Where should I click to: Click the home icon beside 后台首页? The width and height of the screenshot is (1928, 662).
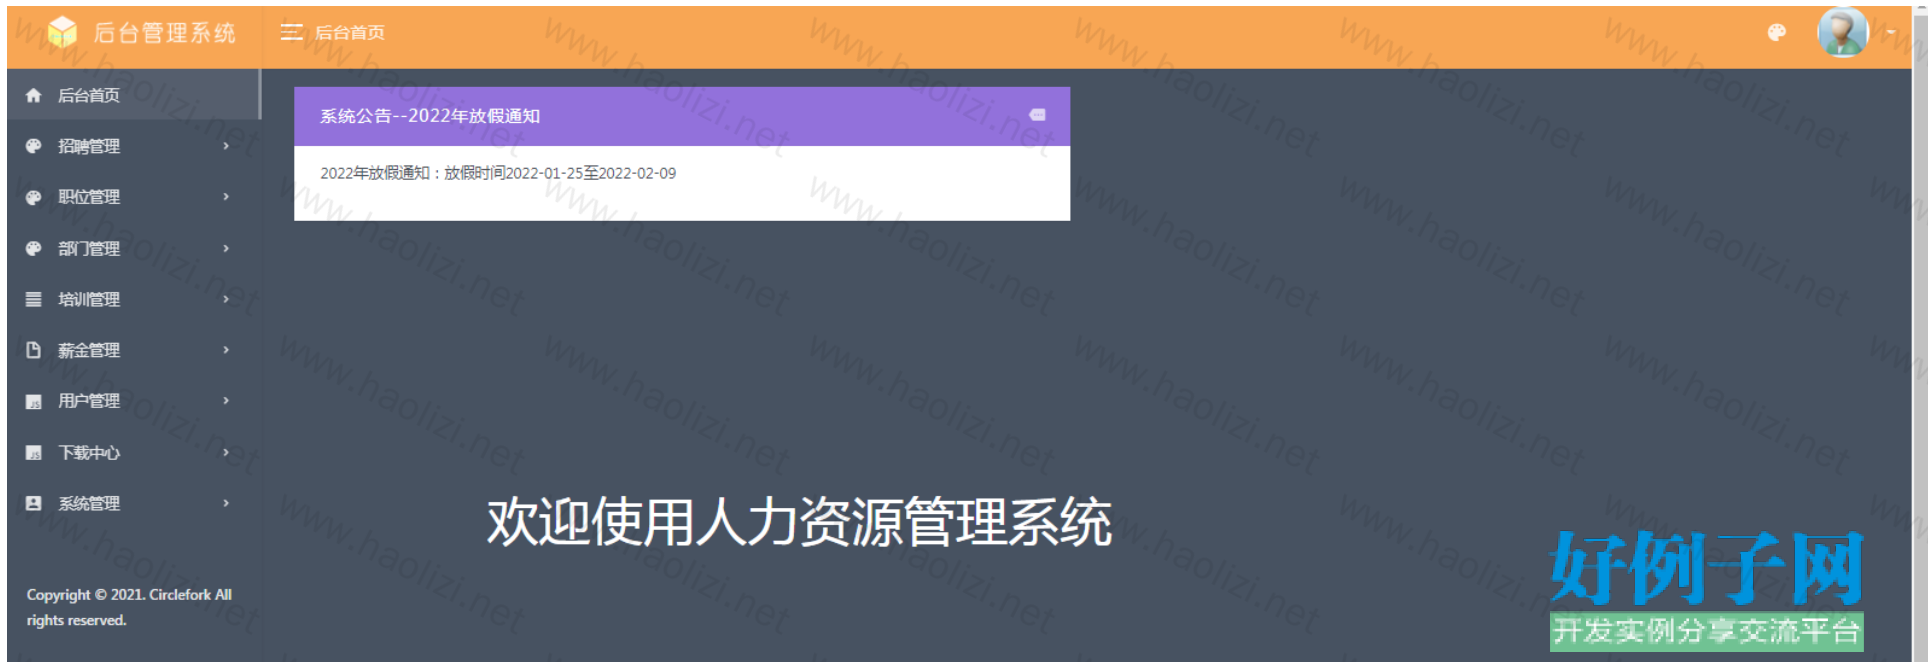point(34,96)
